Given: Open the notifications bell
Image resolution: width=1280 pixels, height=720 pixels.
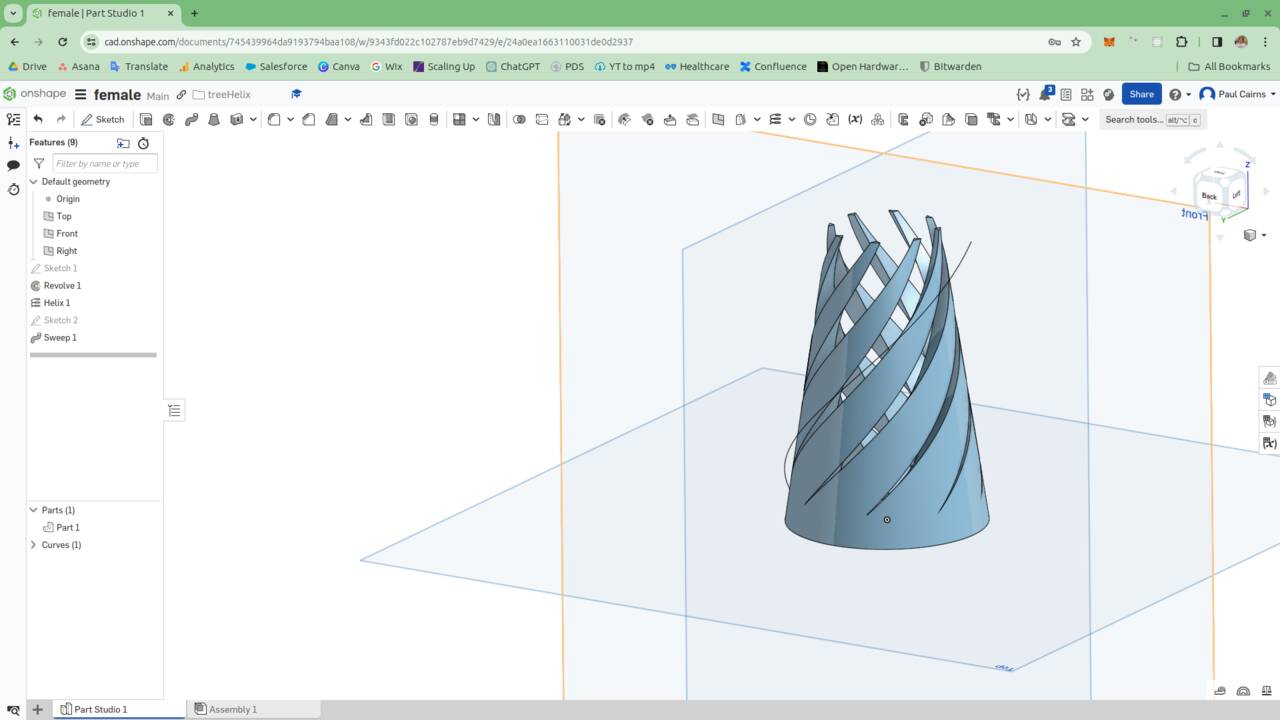Looking at the screenshot, I should click(1045, 94).
